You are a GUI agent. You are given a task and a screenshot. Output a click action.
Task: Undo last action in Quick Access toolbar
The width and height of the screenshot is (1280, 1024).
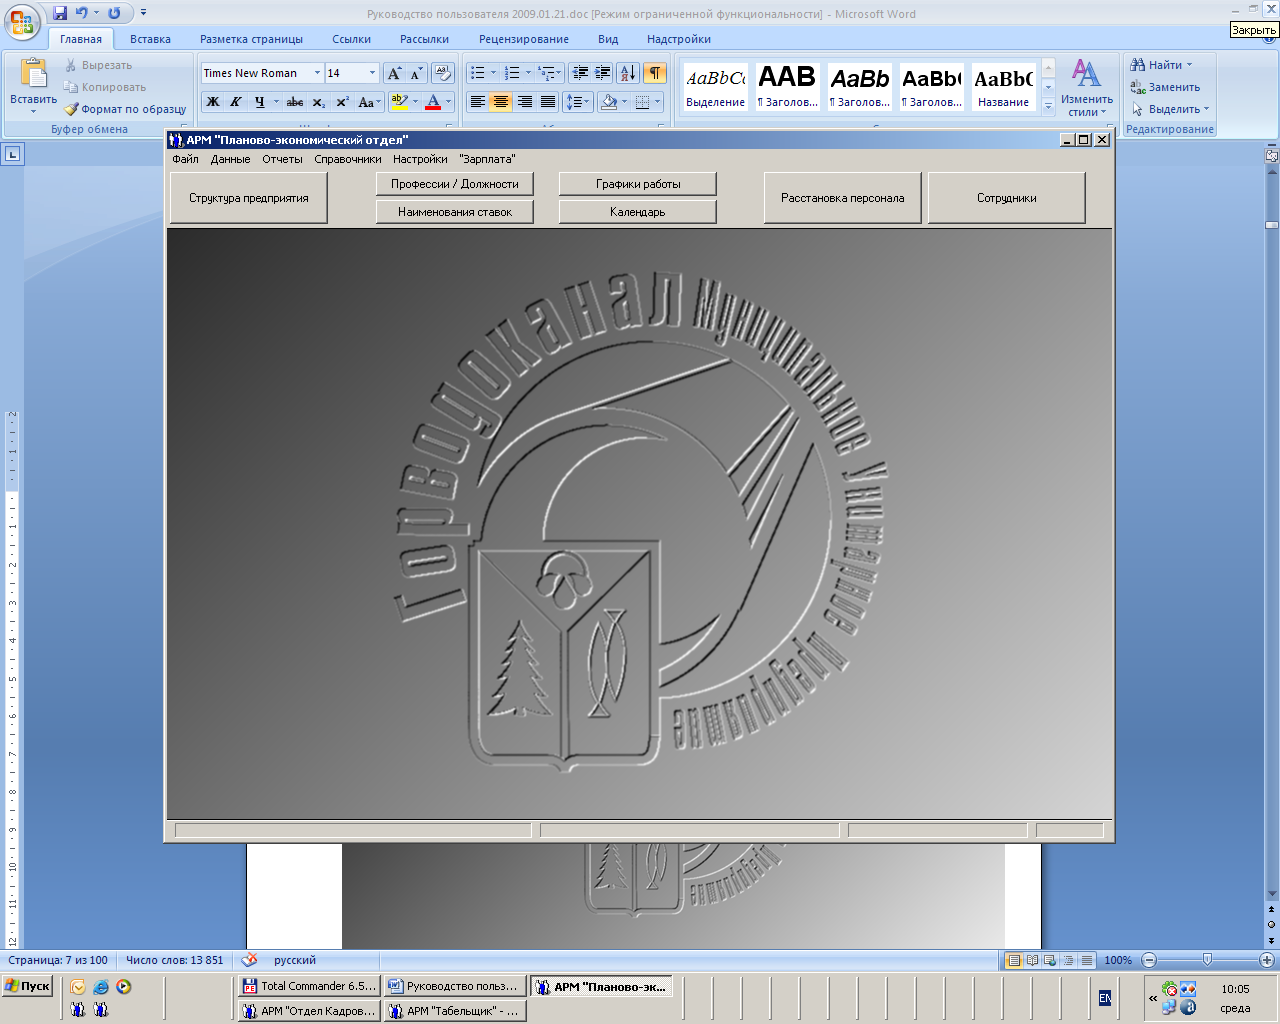tap(82, 13)
